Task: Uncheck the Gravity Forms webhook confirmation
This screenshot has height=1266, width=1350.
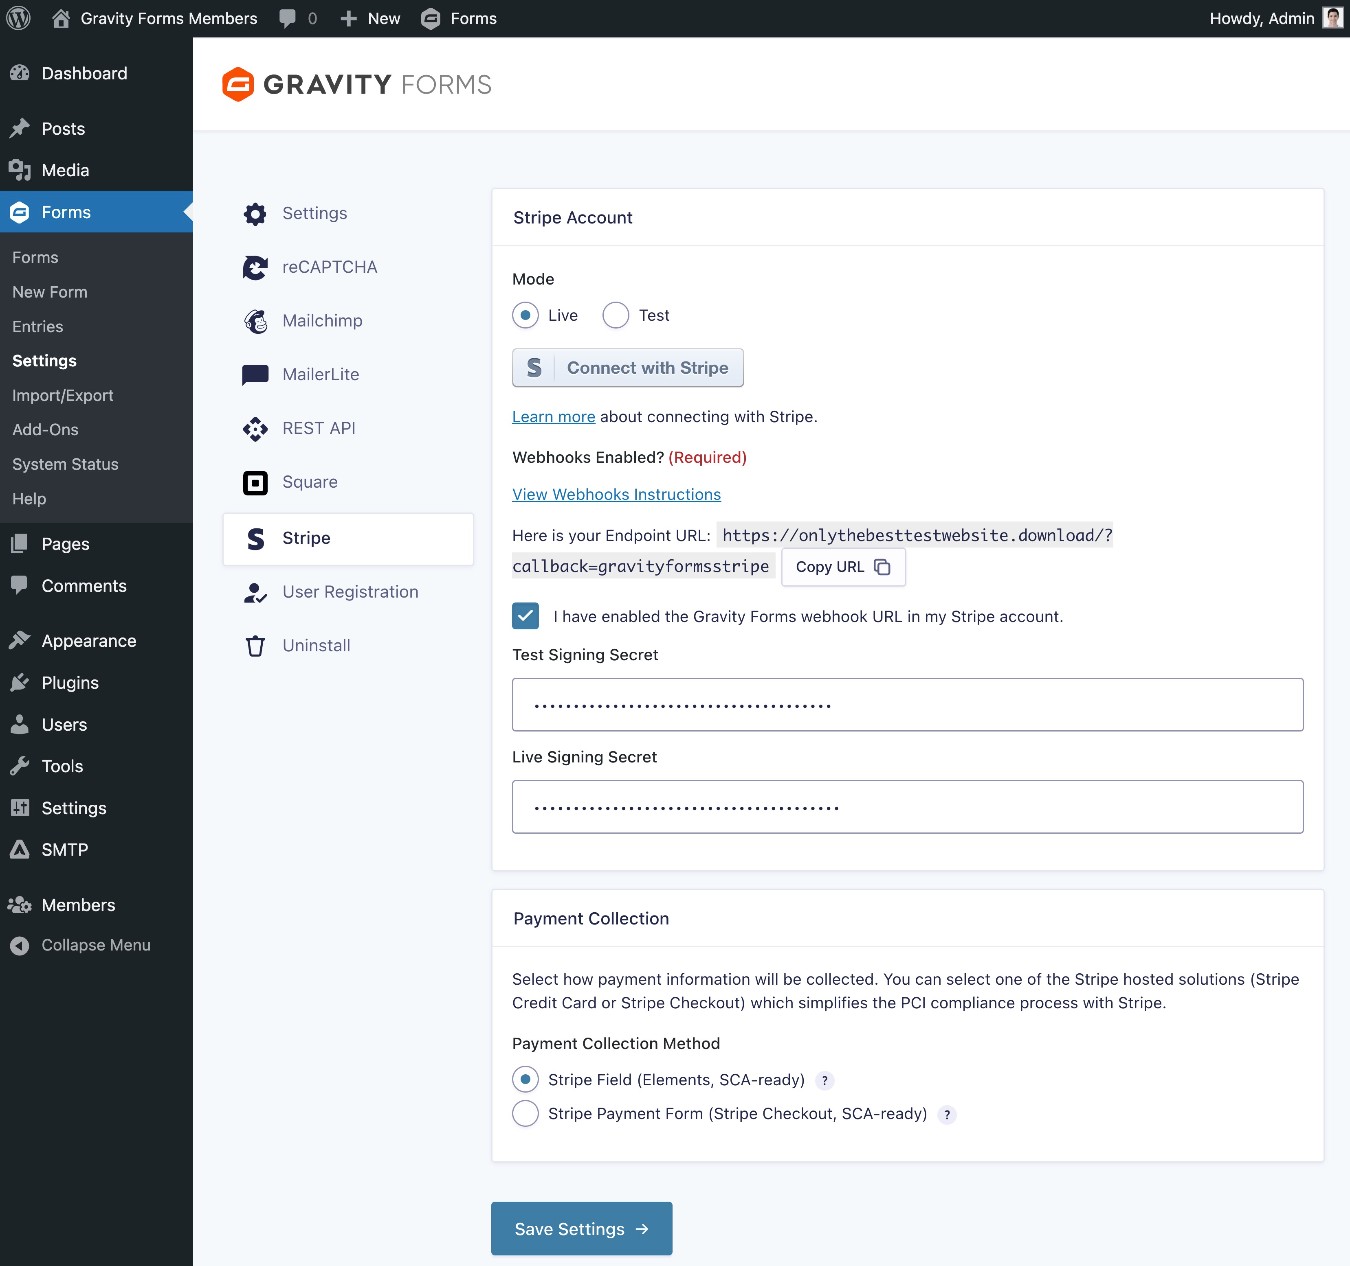Action: tap(525, 616)
